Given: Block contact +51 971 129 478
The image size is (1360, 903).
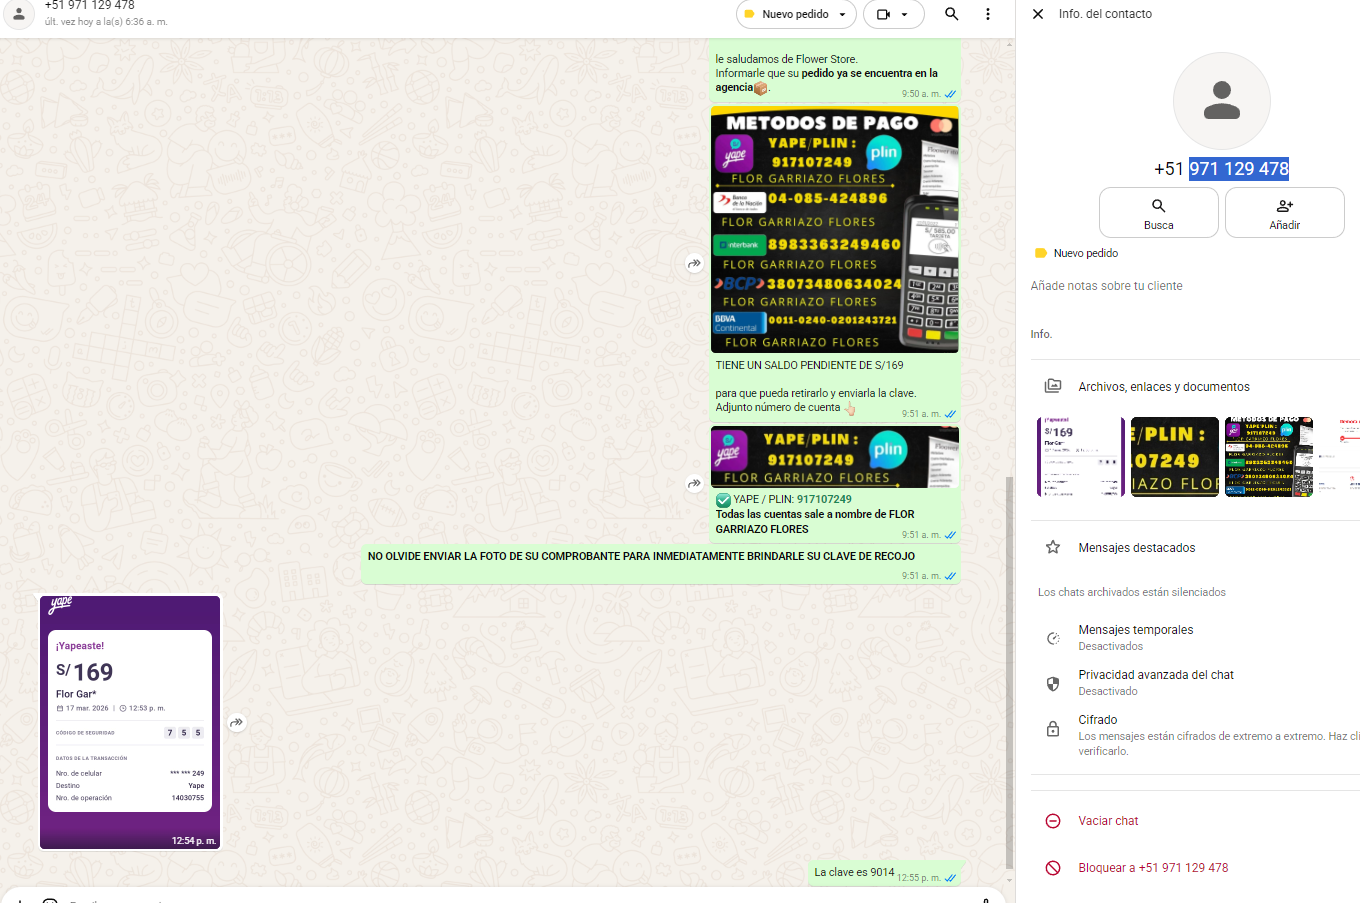Looking at the screenshot, I should tap(1152, 868).
